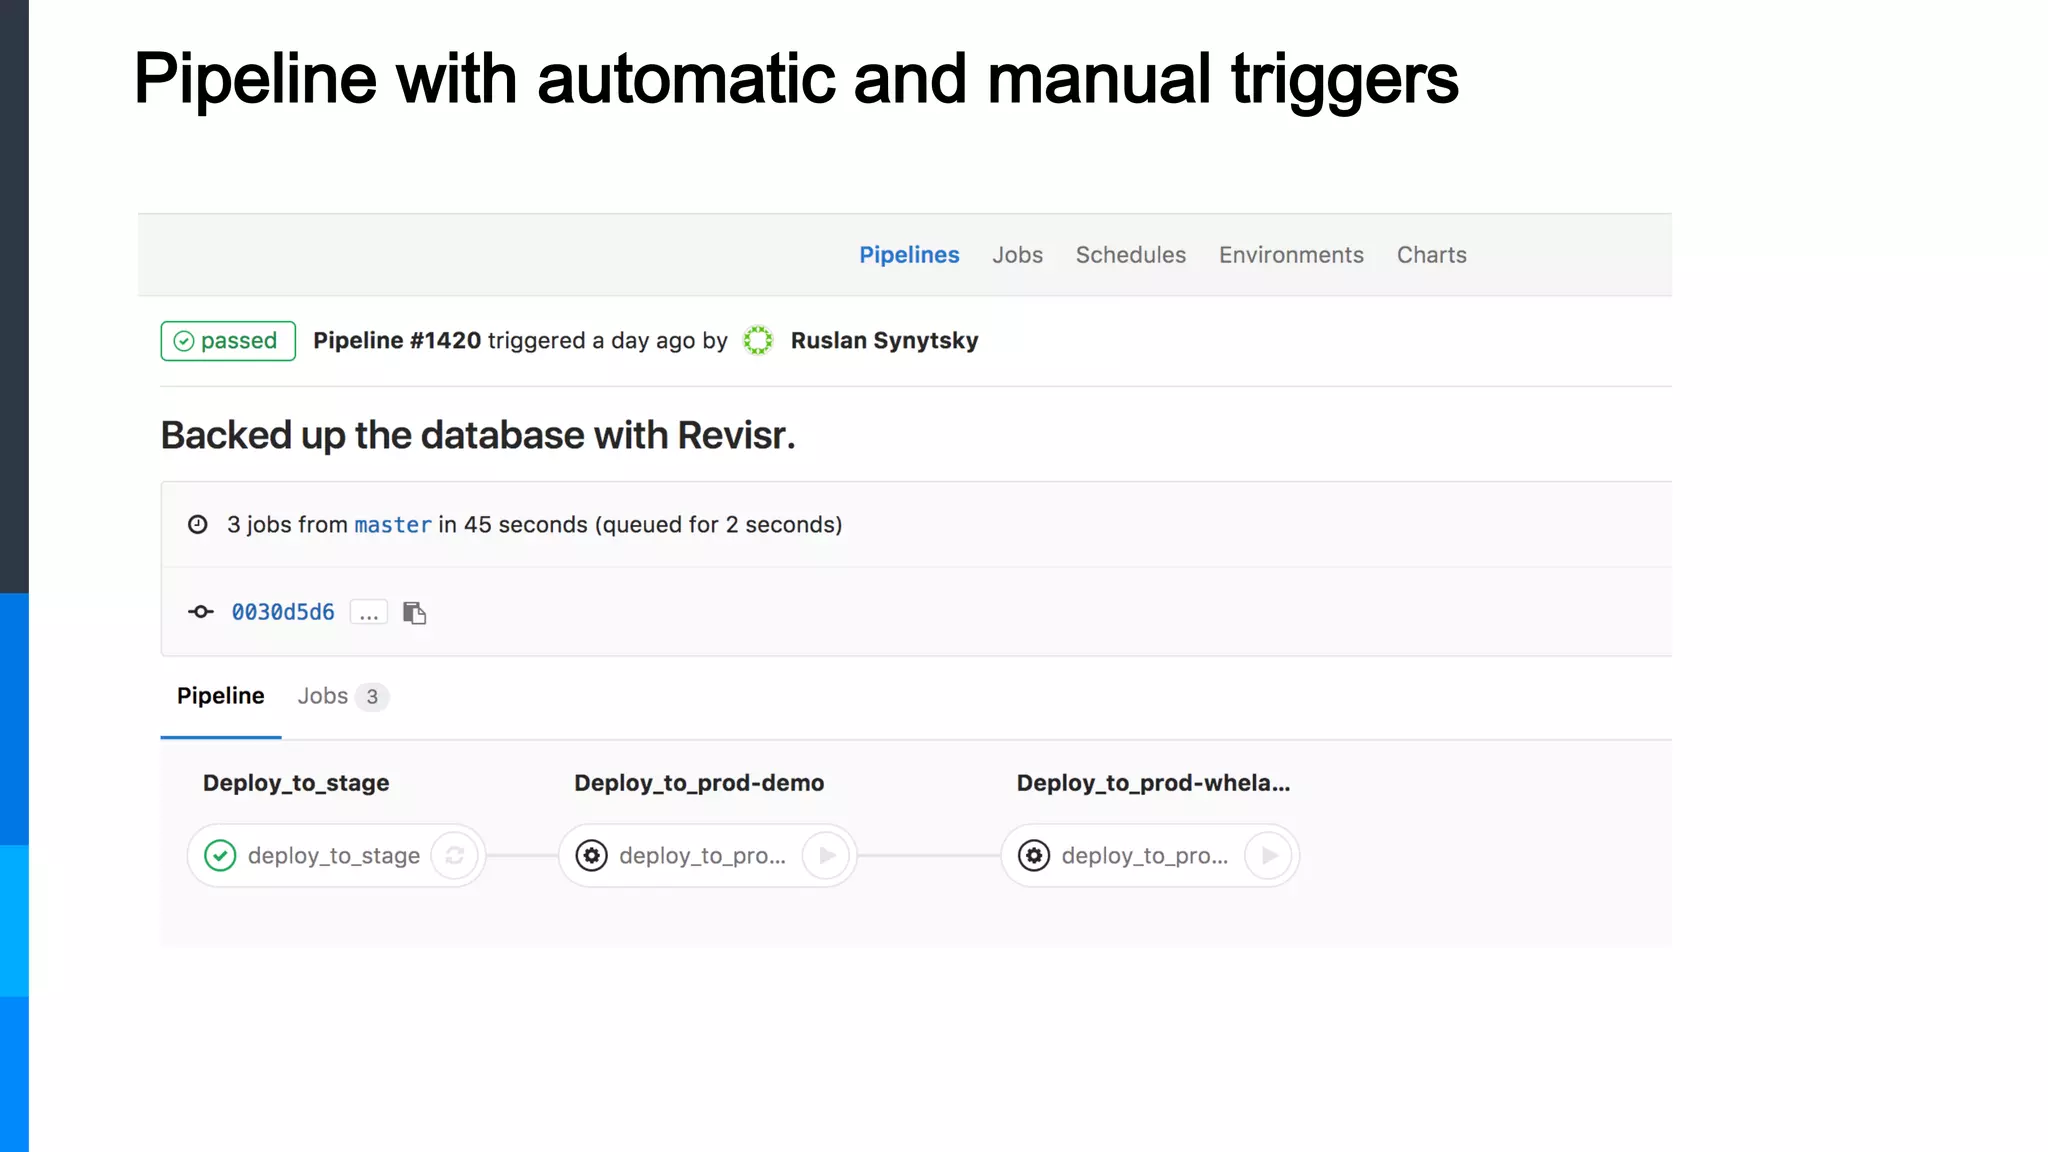Click the commit graph icon beside hash

click(x=201, y=612)
